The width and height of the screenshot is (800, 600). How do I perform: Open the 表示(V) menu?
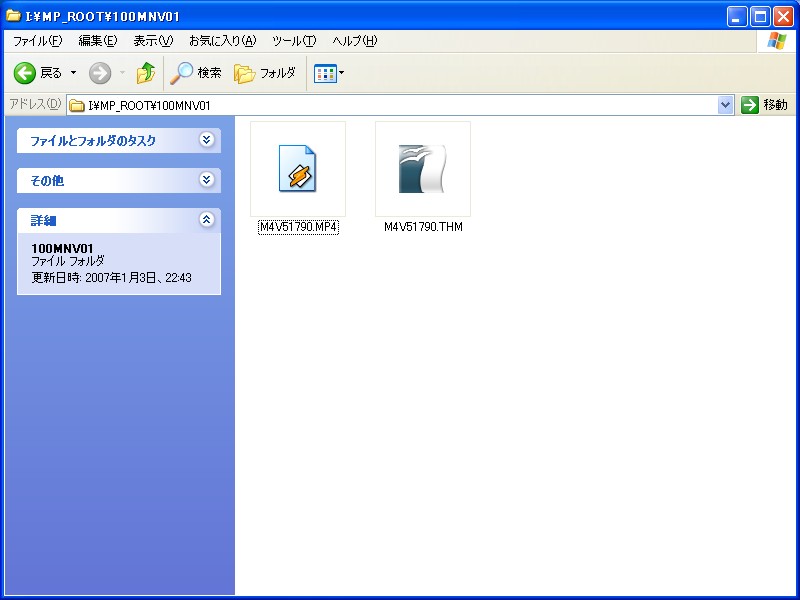click(x=153, y=41)
